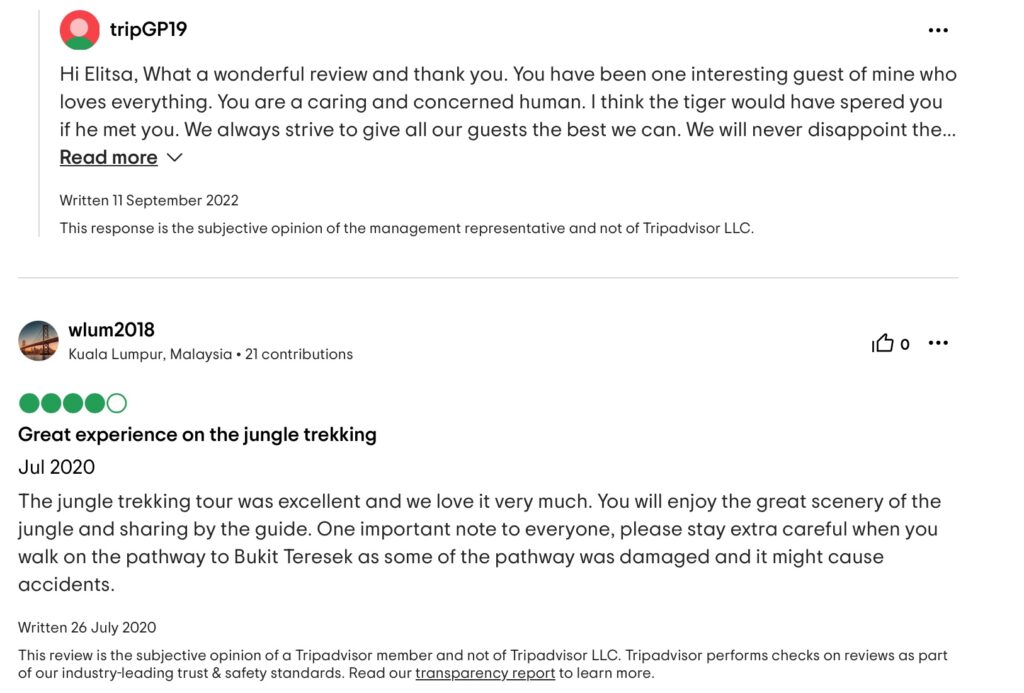Image resolution: width=1024 pixels, height=693 pixels.
Task: Click the helpful vote count of 0
Action: (904, 344)
